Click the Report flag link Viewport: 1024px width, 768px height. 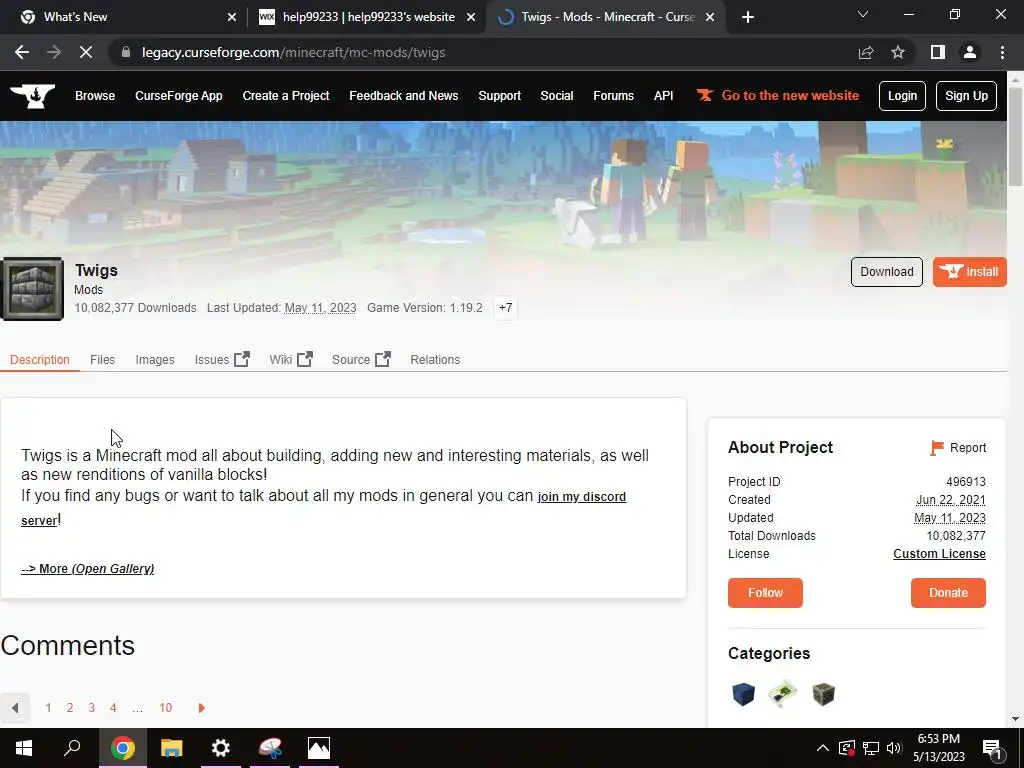click(x=958, y=448)
